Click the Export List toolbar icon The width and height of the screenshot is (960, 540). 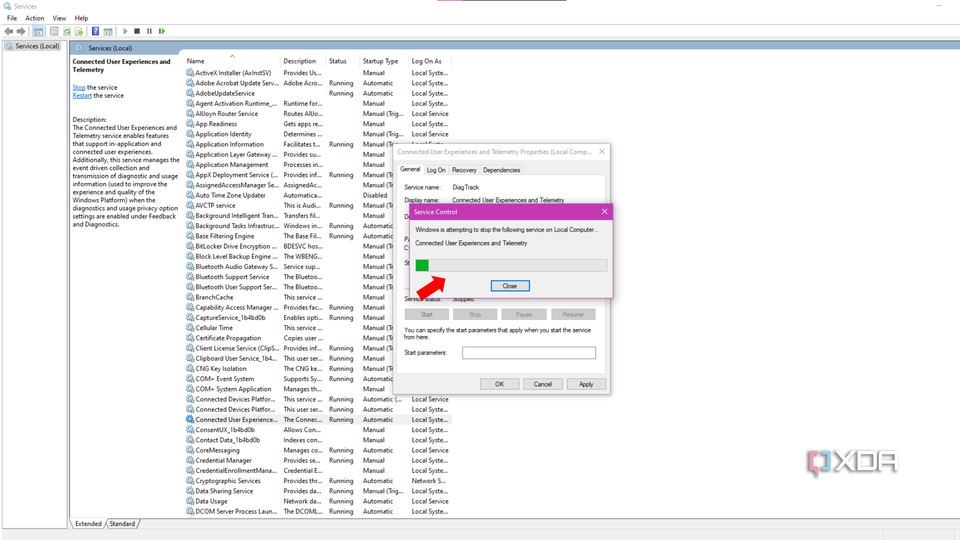79,31
